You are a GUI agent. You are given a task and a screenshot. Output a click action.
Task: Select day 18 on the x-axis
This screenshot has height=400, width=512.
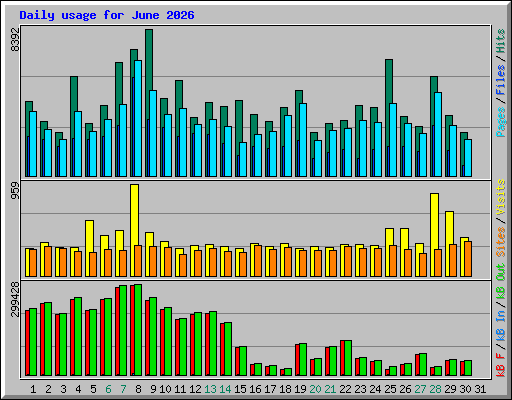(285, 389)
